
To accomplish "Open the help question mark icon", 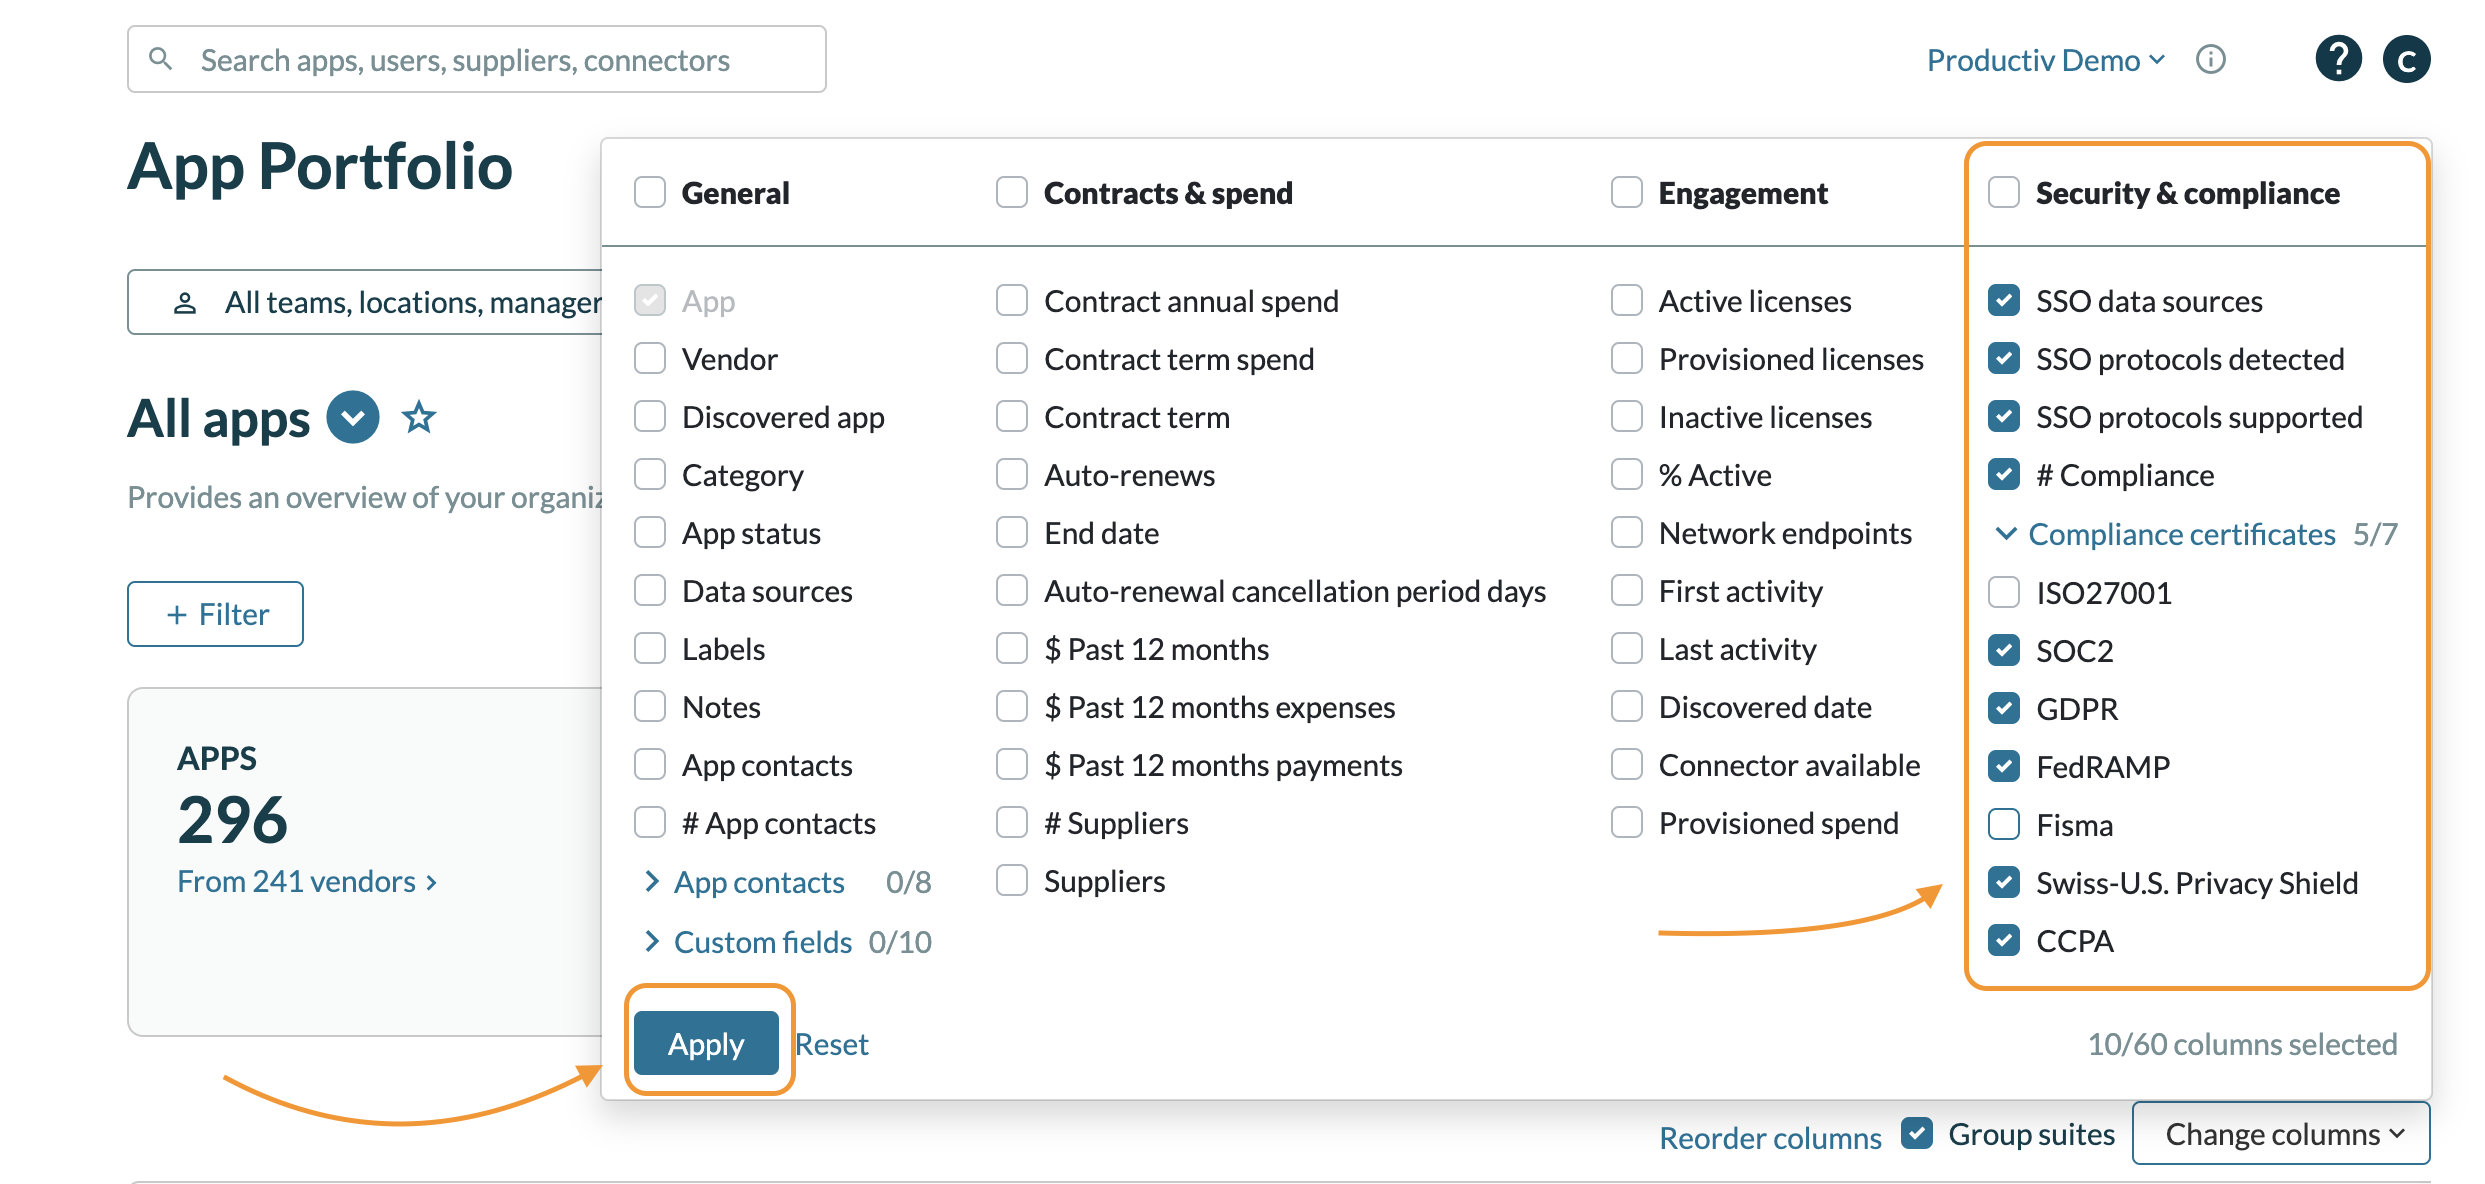I will click(x=2338, y=59).
